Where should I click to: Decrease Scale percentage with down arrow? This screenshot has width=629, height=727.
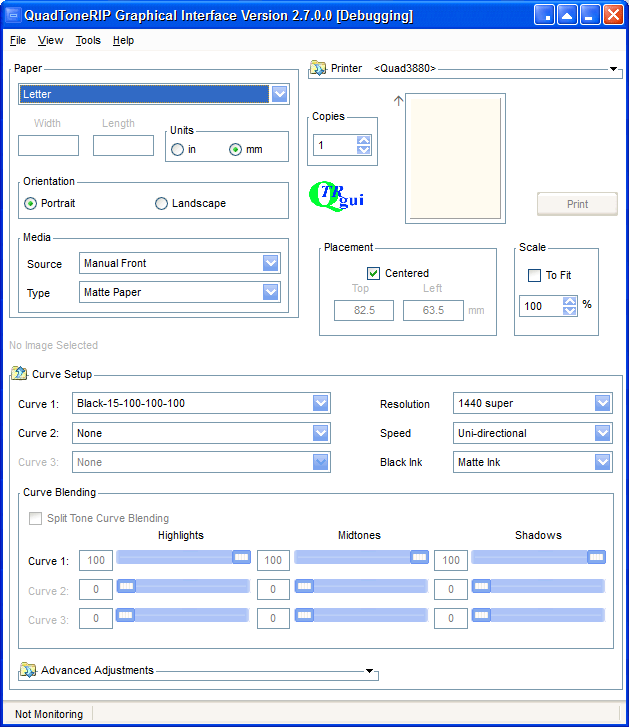point(570,311)
